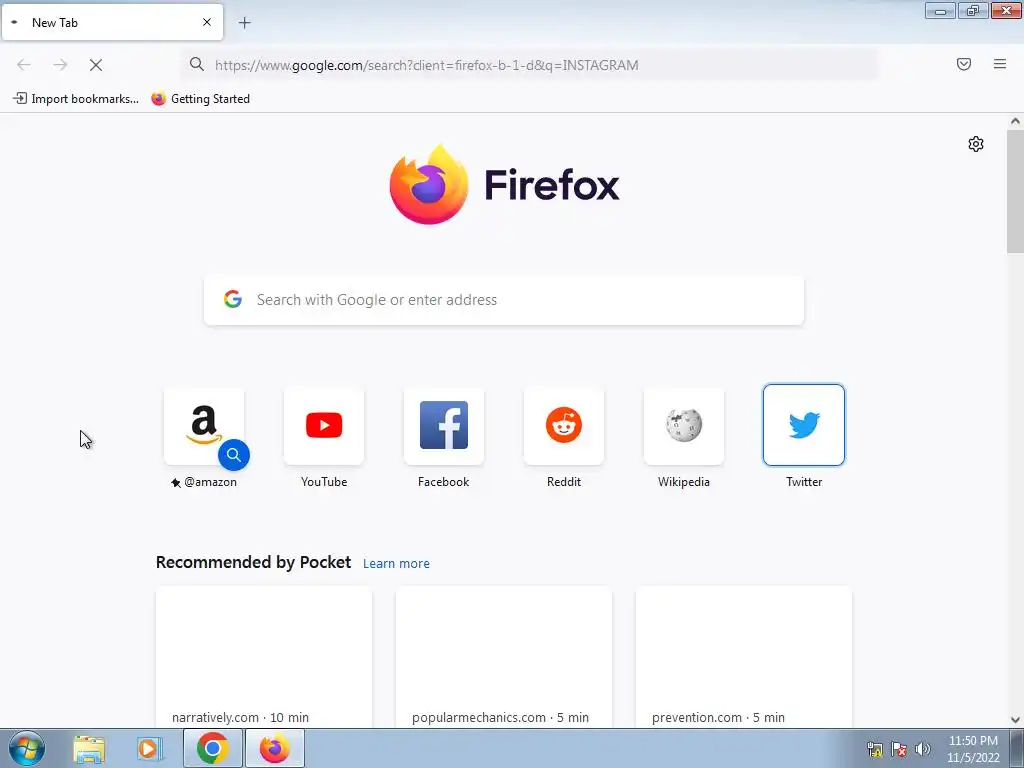Open the Getting Started bookmark
Viewport: 1024px width, 768px height.
[200, 99]
